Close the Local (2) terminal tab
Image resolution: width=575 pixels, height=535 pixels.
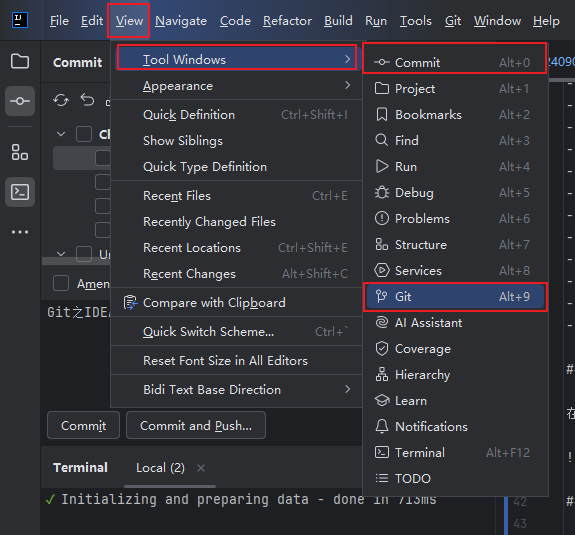(201, 468)
